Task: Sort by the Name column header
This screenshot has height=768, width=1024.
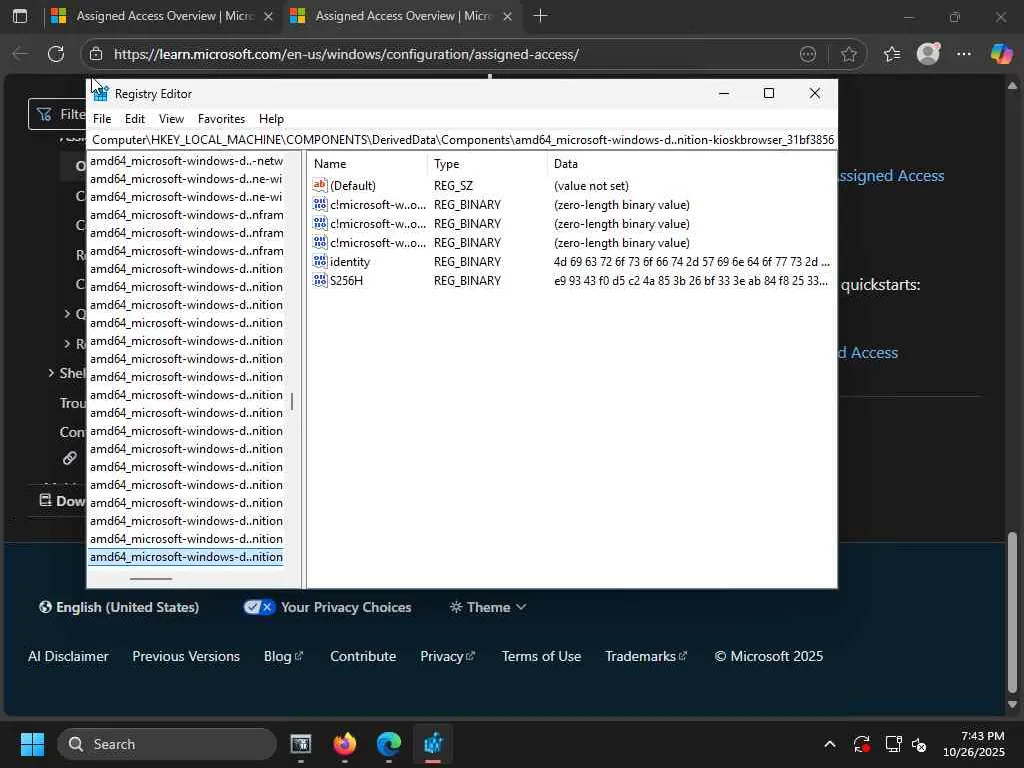Action: (367, 163)
